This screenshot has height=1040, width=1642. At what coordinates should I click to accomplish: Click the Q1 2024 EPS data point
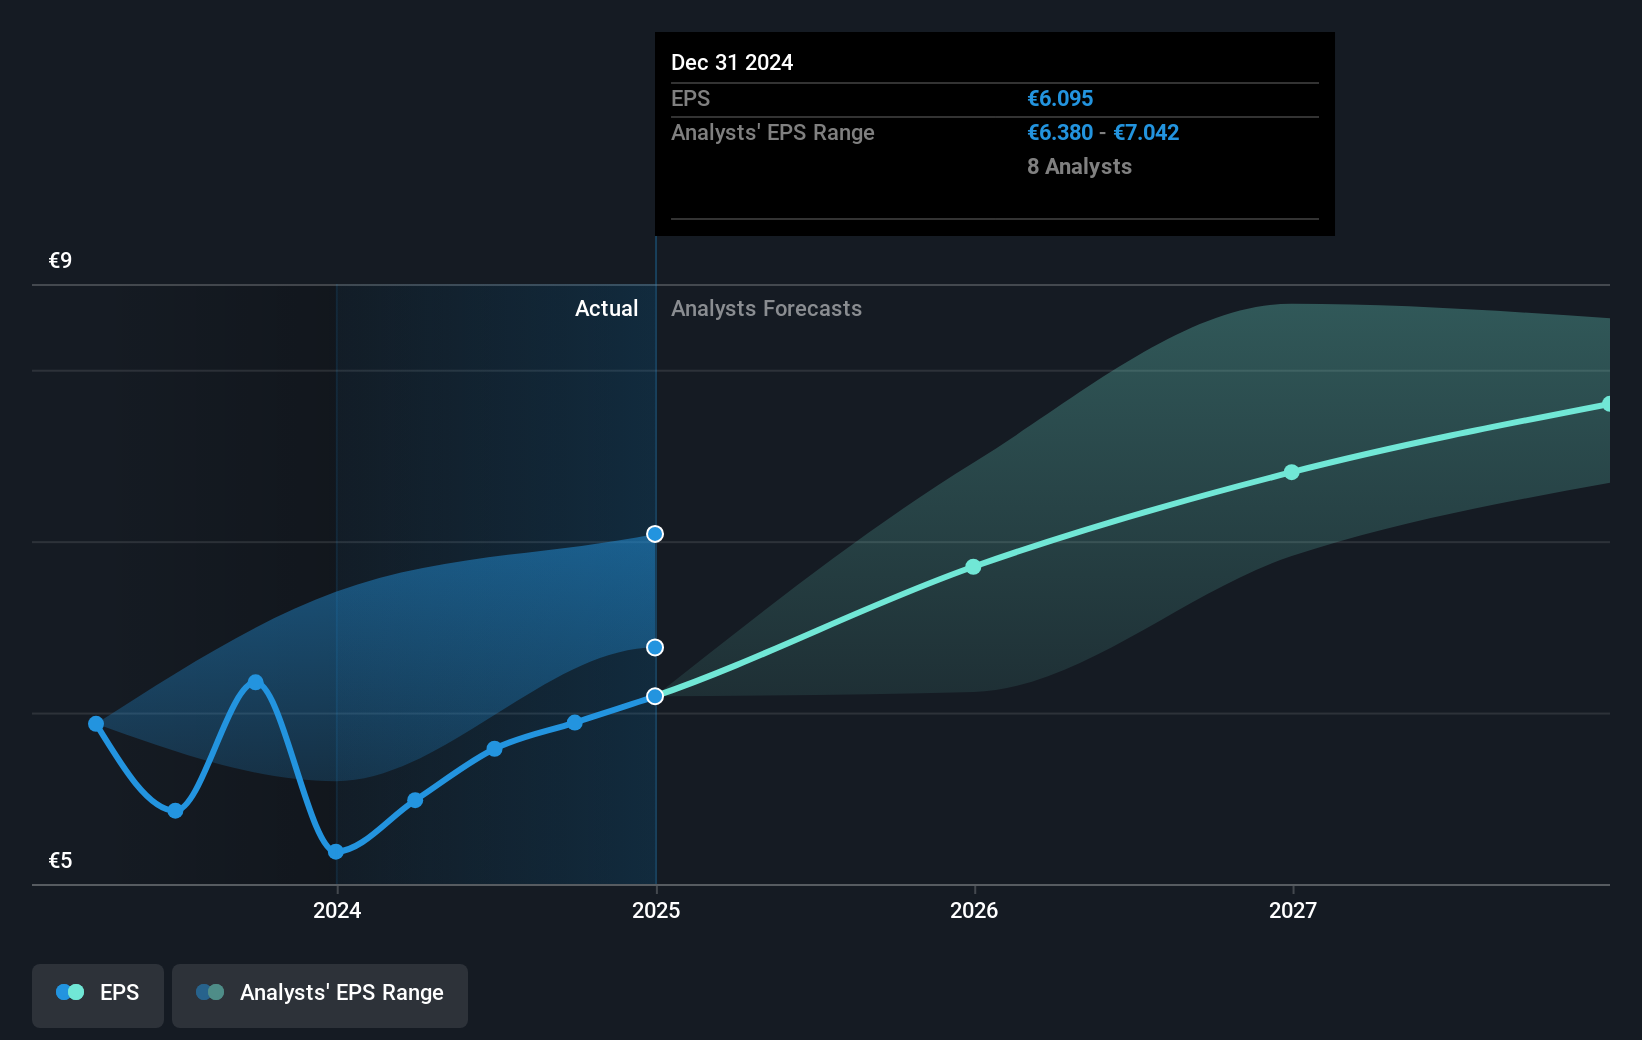415,800
